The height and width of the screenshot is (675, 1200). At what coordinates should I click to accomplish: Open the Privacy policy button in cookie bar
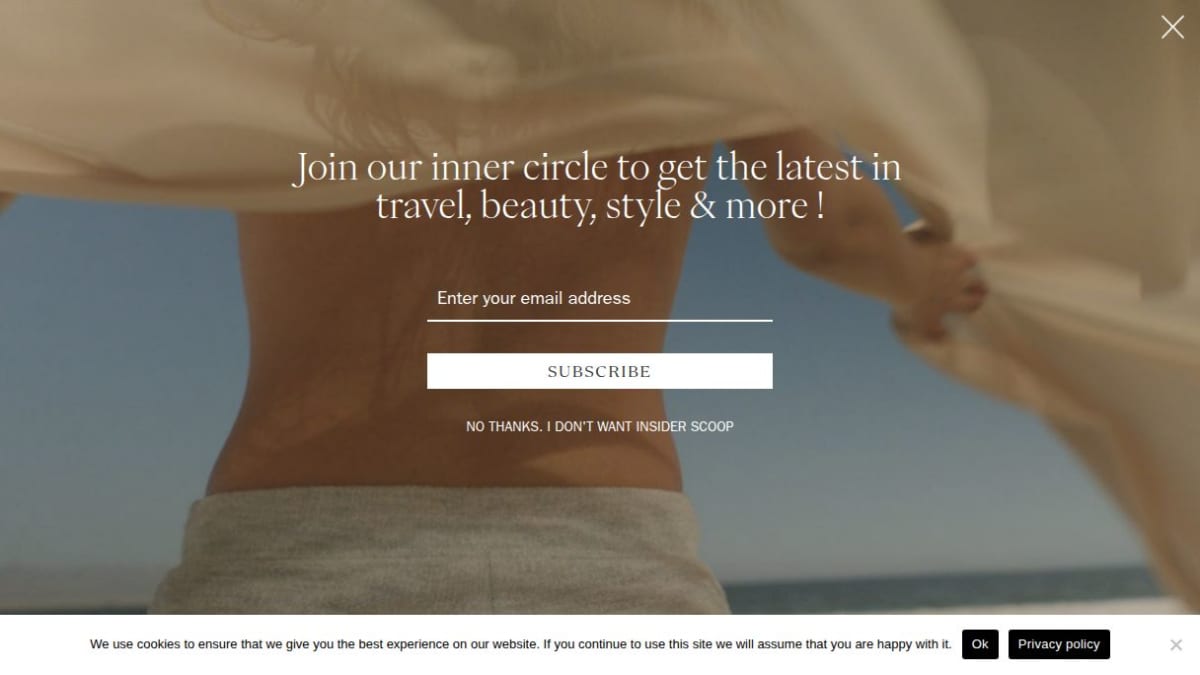(x=1059, y=644)
